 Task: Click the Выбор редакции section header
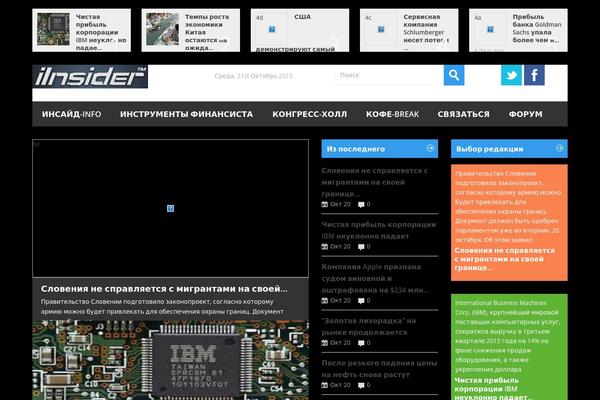(509, 149)
